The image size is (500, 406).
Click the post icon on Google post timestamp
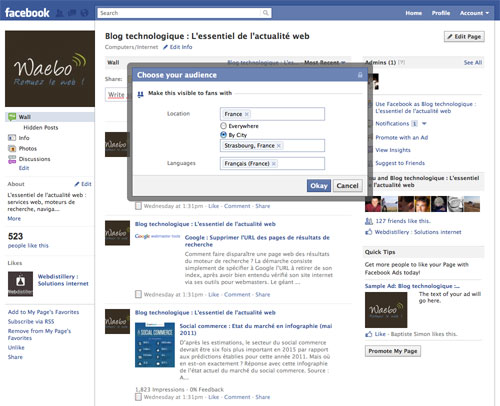point(138,294)
